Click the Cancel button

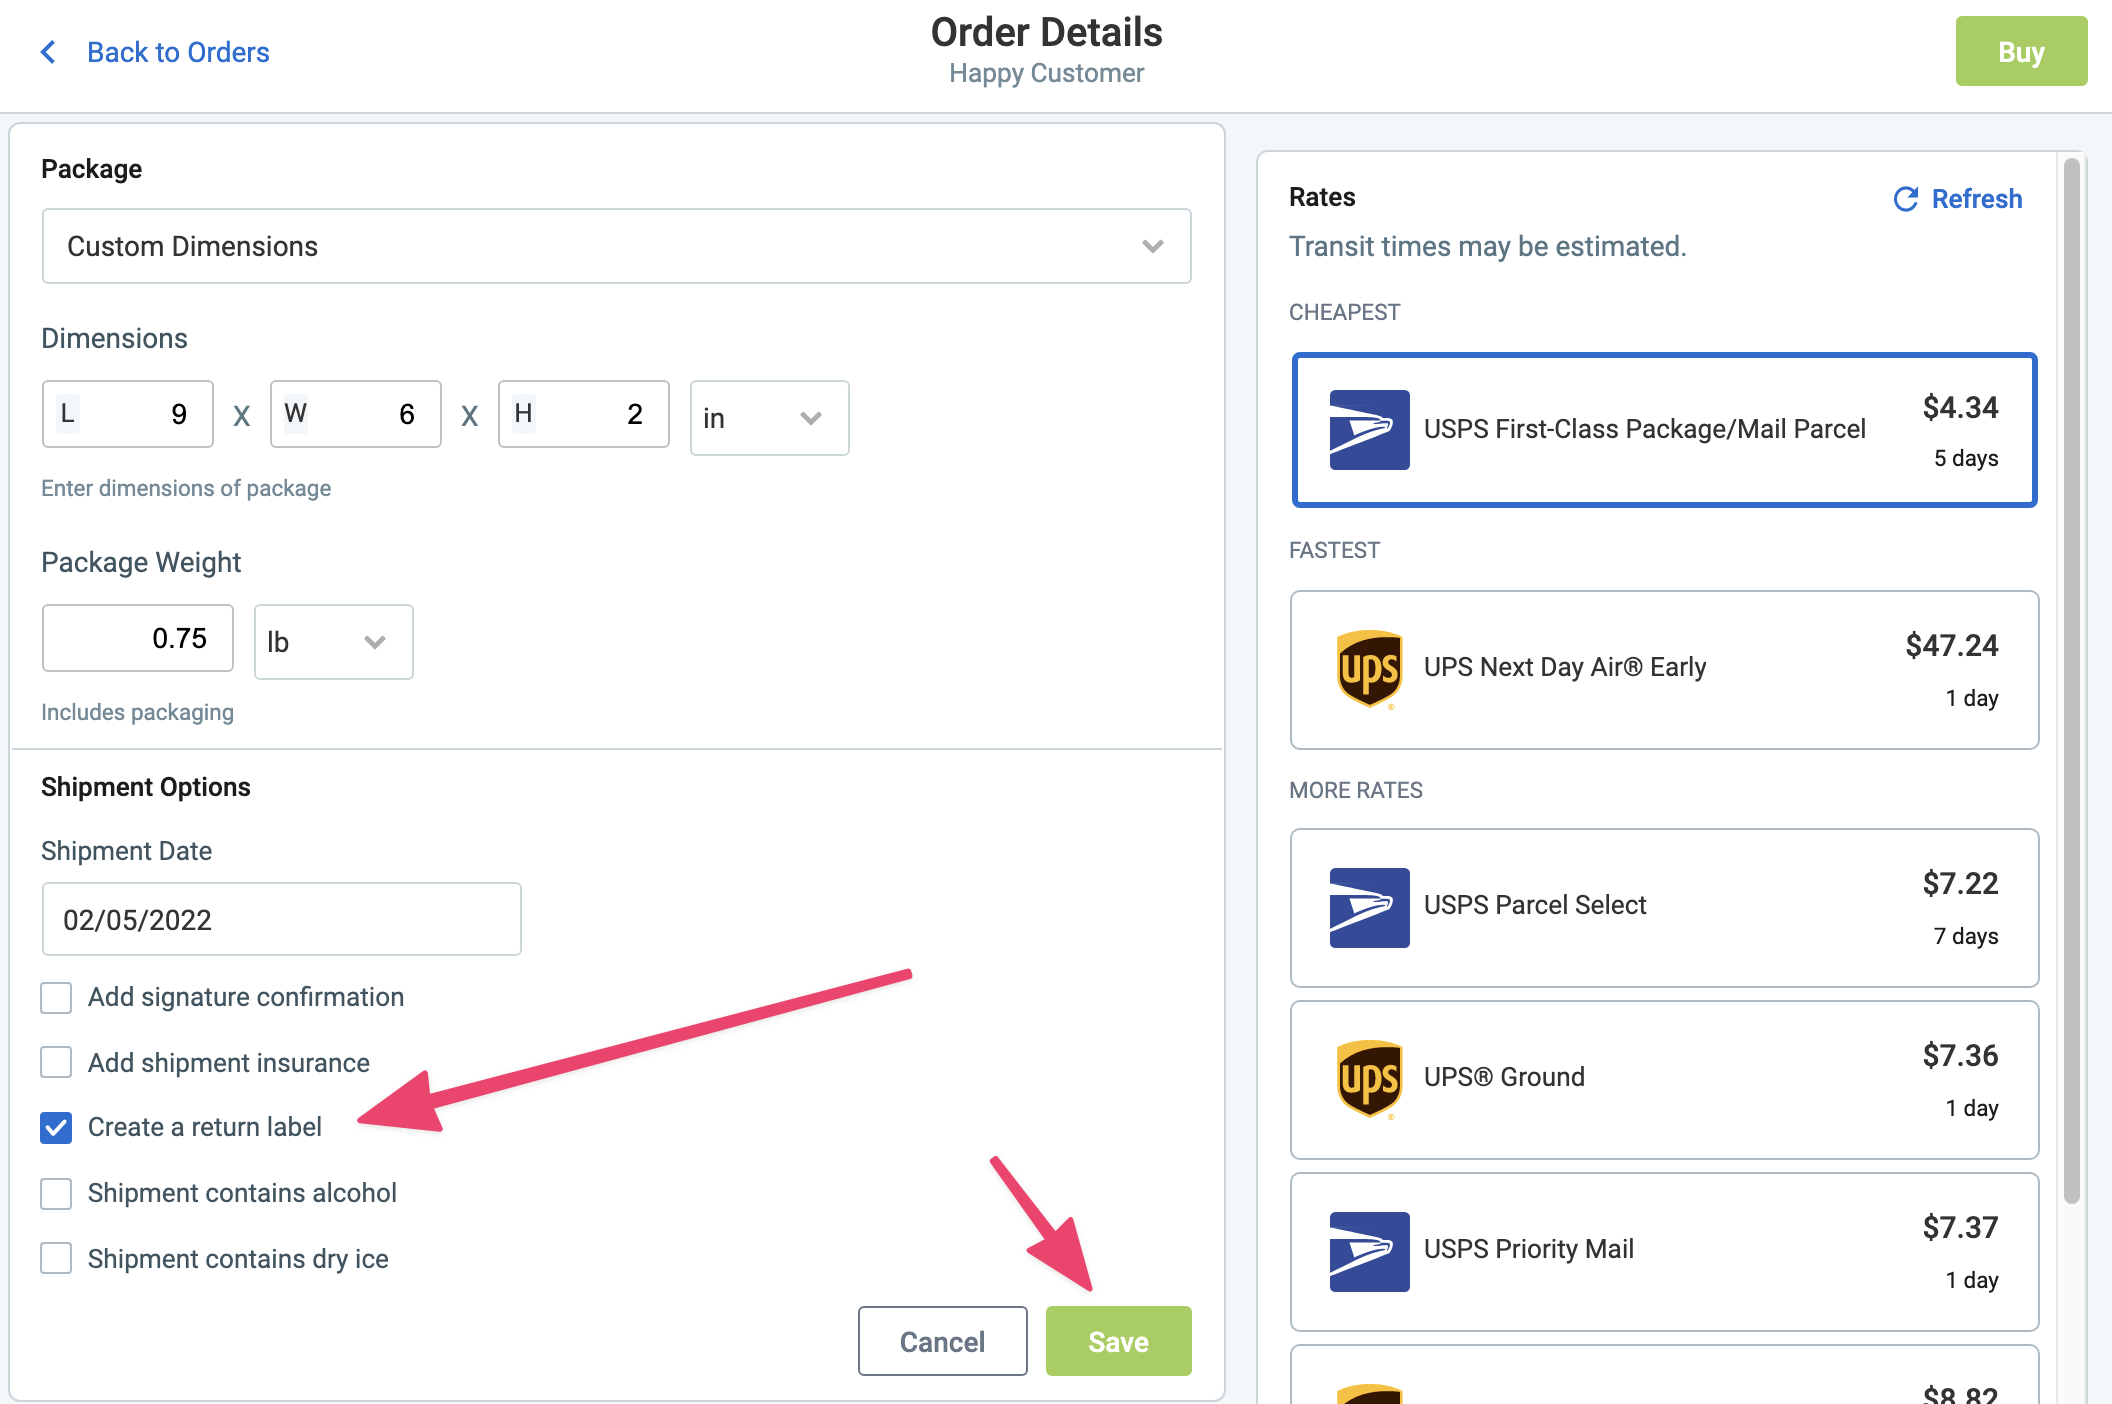pyautogui.click(x=942, y=1341)
